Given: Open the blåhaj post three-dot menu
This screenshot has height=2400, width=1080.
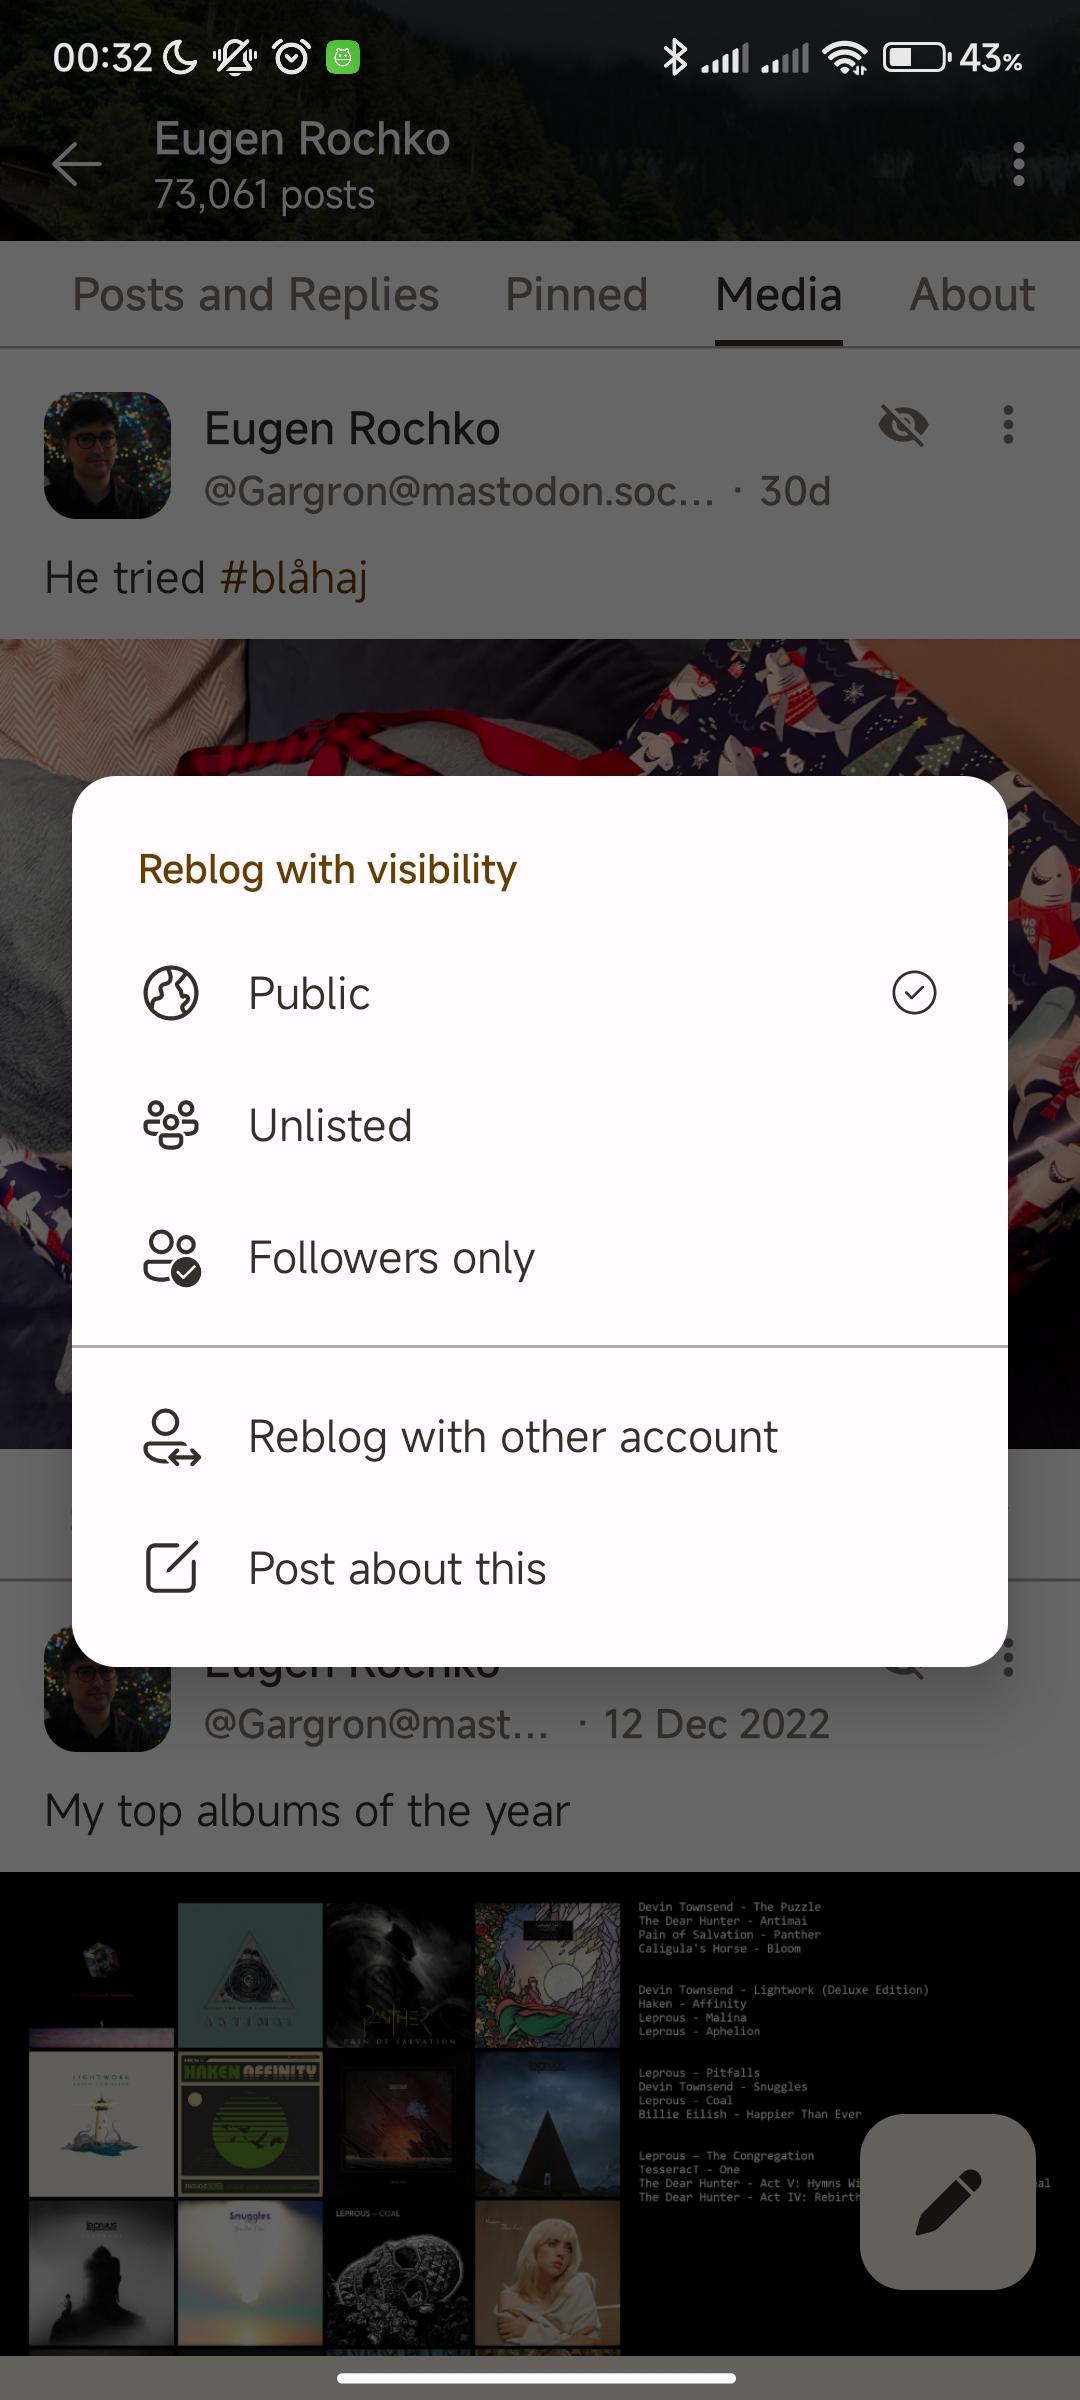Looking at the screenshot, I should [1008, 425].
